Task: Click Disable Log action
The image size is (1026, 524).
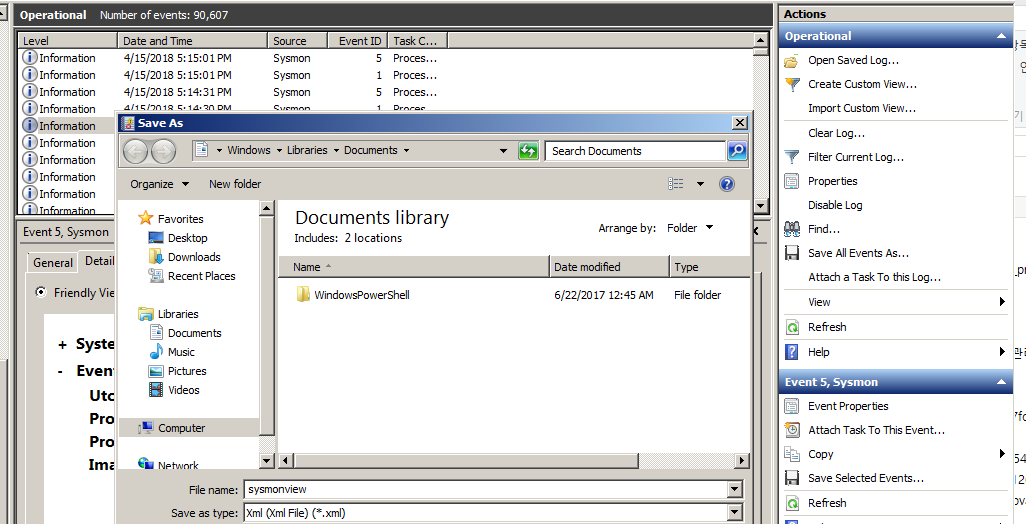Action: pyautogui.click(x=835, y=205)
